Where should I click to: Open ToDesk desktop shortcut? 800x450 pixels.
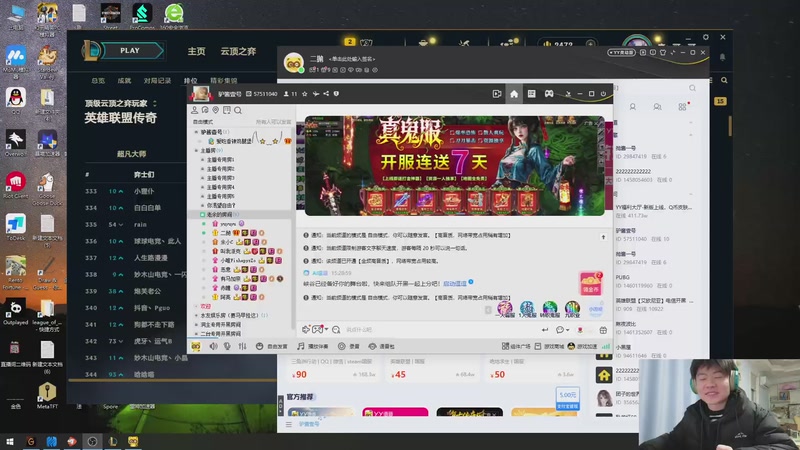click(x=16, y=228)
